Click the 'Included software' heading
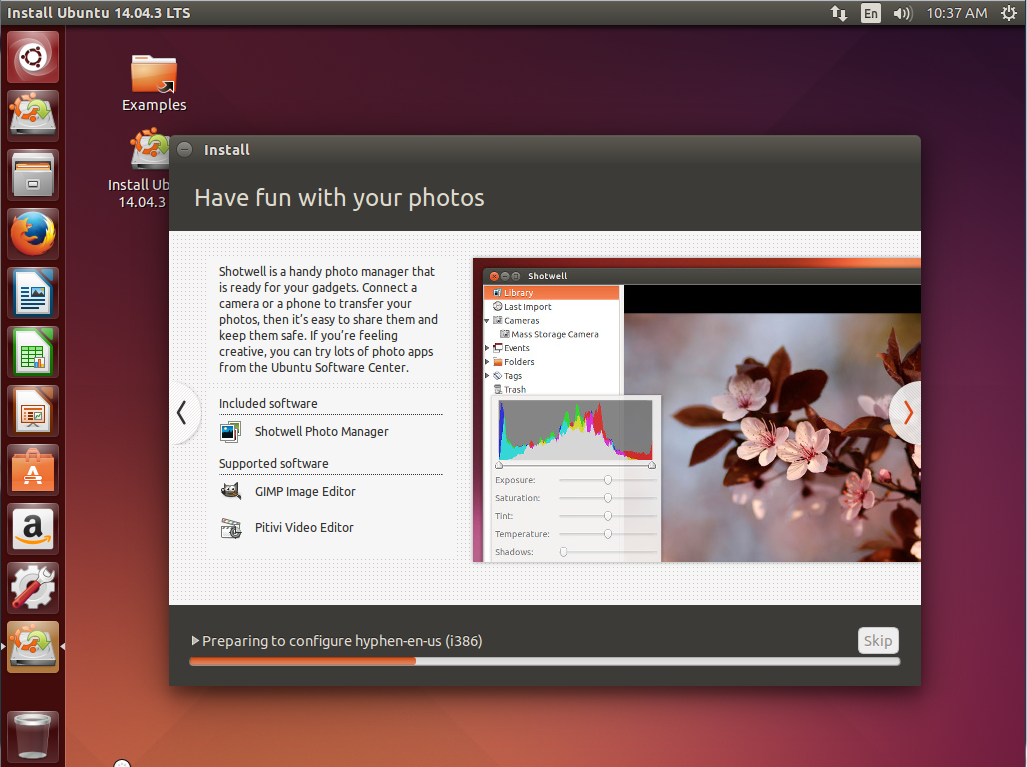This screenshot has width=1027, height=767. (x=268, y=403)
